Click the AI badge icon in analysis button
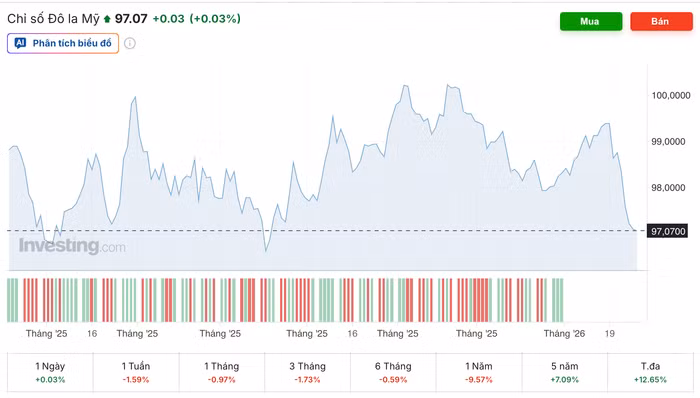The width and height of the screenshot is (700, 398). [20, 43]
